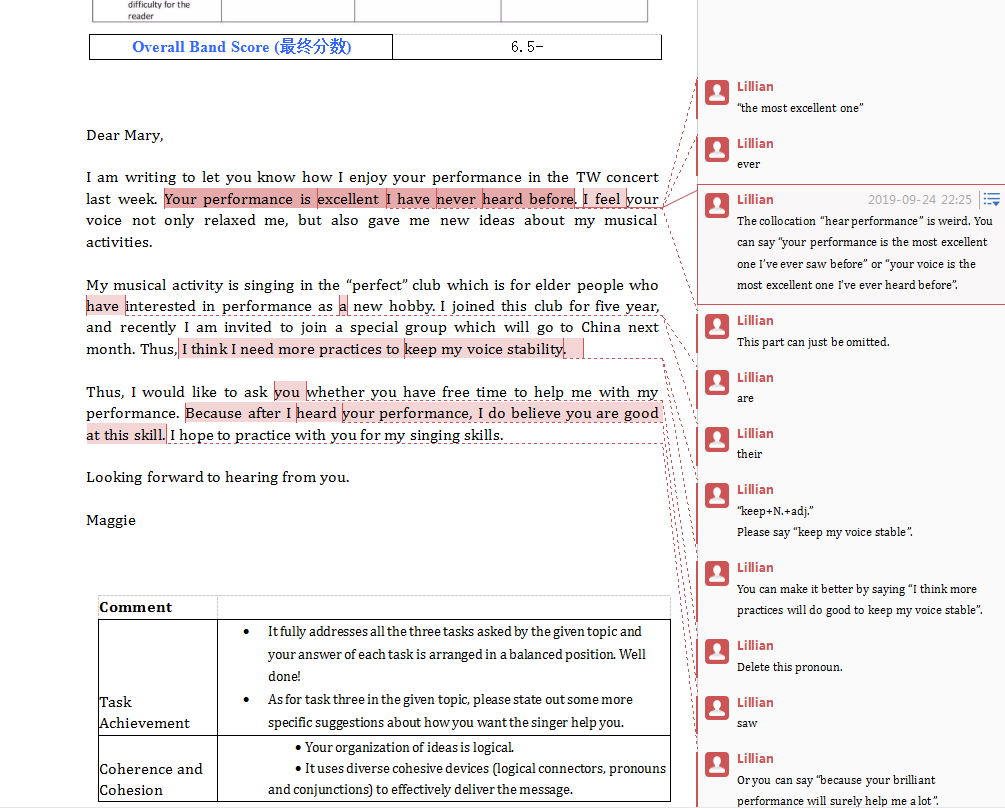Click the highlighted phrase "Because after I"
Screen dimensions: 1005x808
pos(238,413)
